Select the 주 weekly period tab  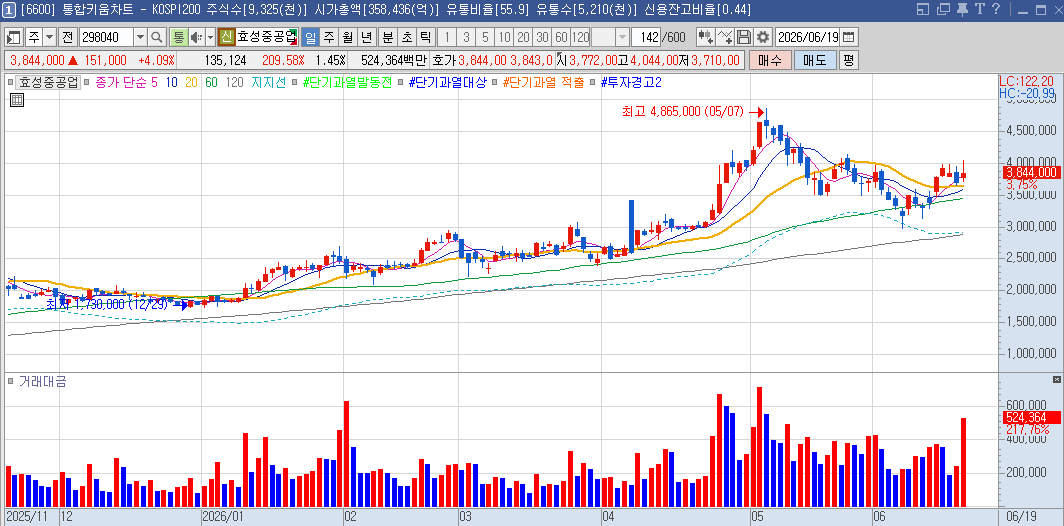[328, 37]
